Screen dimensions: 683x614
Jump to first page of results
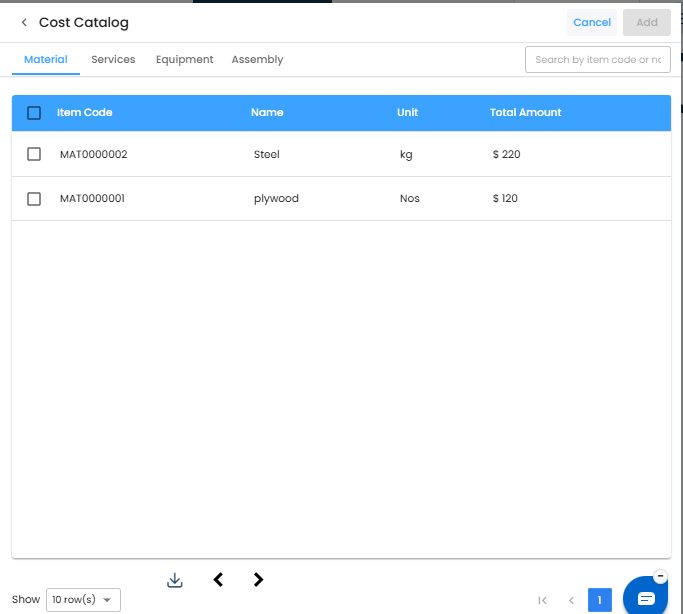tap(542, 601)
